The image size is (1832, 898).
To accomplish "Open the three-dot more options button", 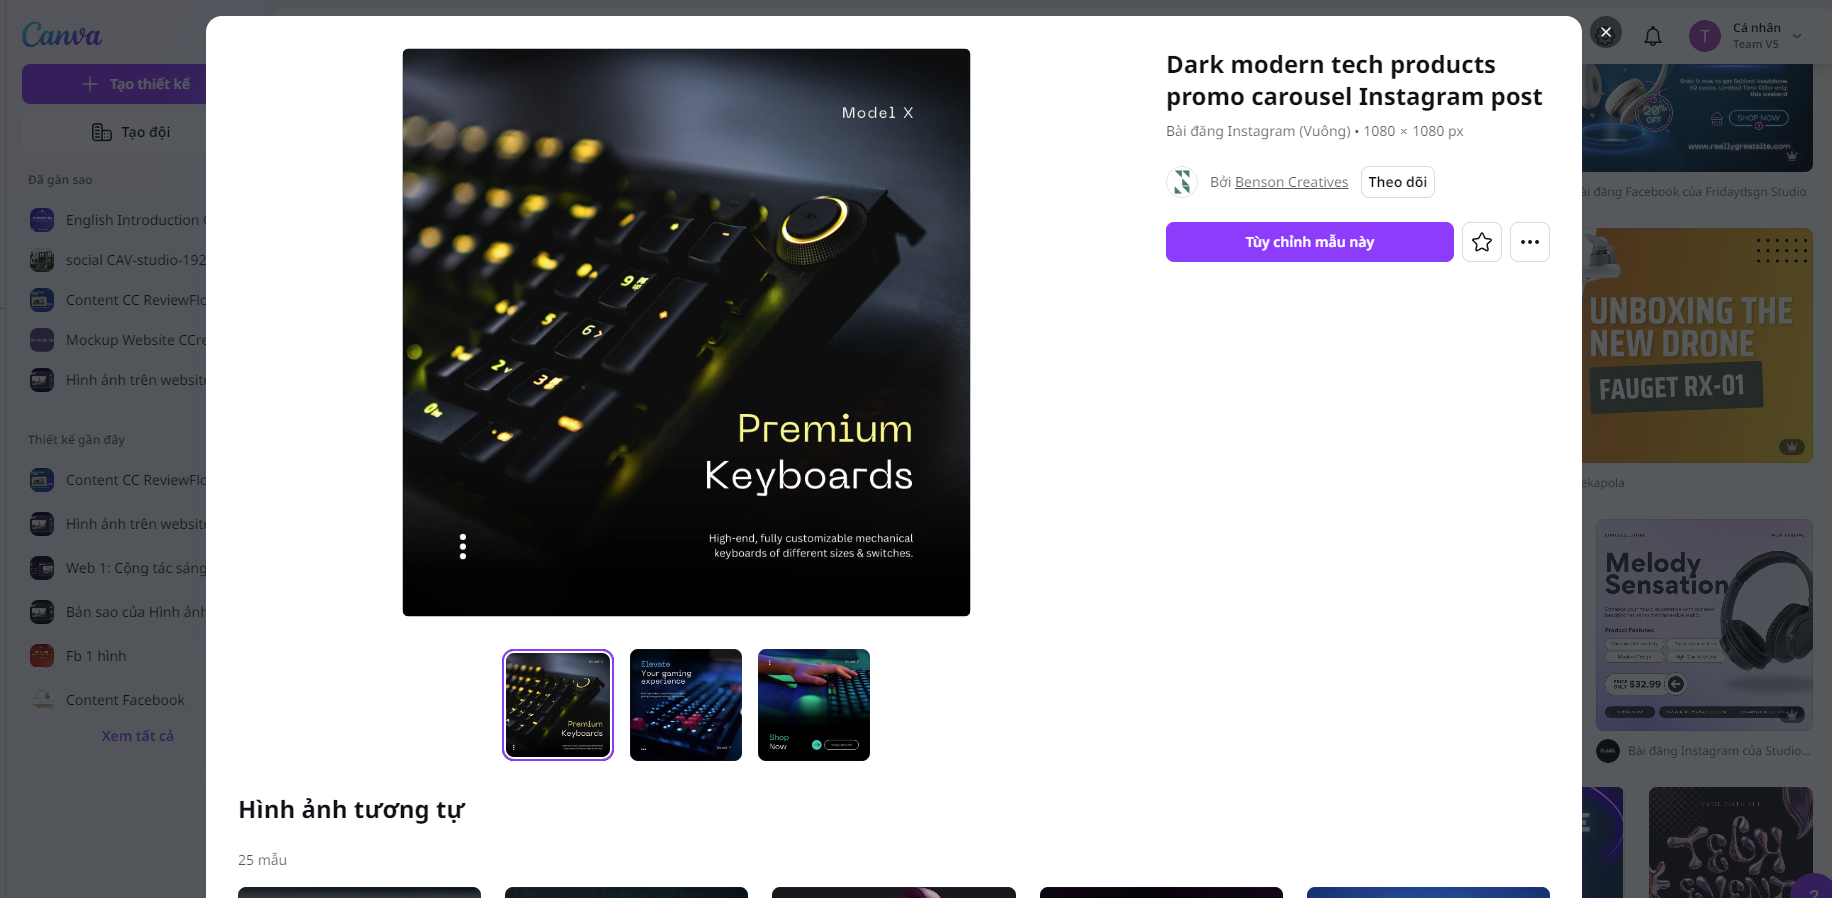I will pyautogui.click(x=1530, y=242).
